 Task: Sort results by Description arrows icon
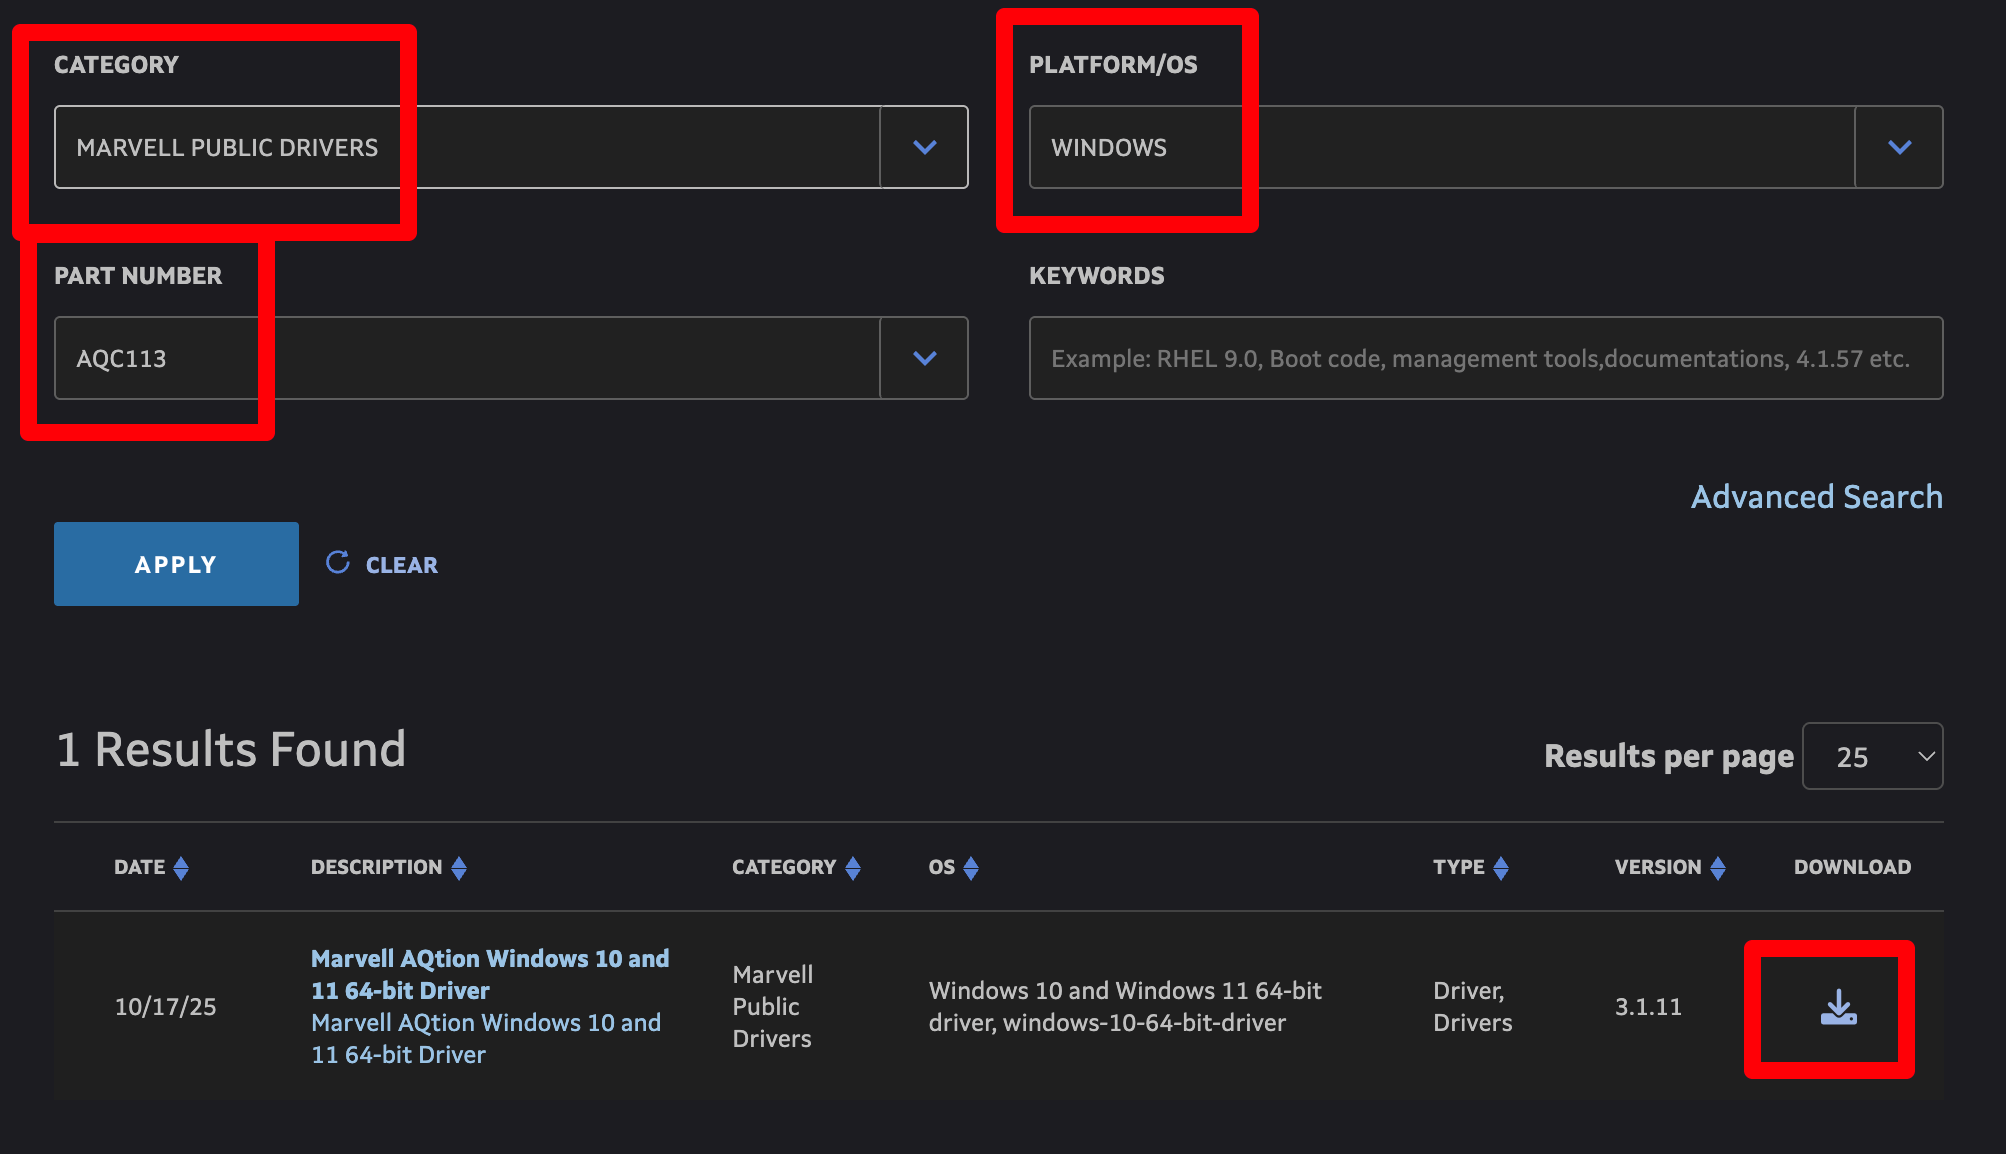pos(459,868)
